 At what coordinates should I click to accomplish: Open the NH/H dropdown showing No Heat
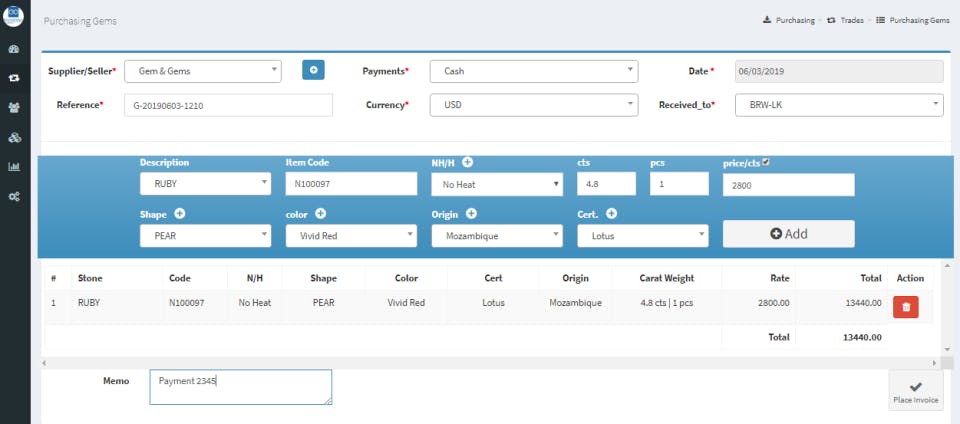497,184
